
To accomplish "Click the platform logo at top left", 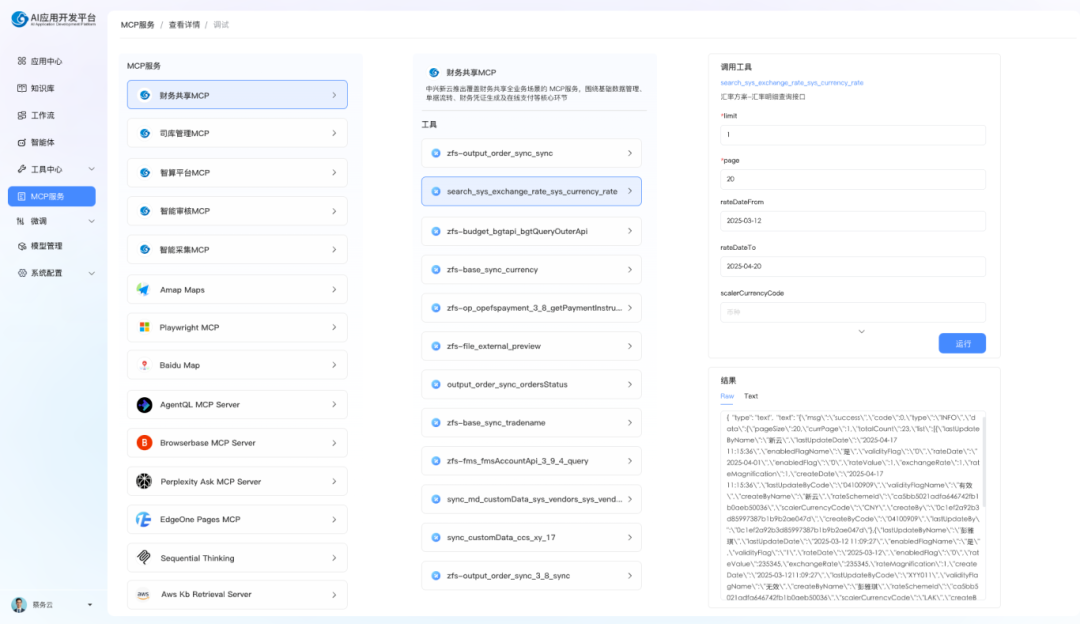I will click(x=54, y=19).
